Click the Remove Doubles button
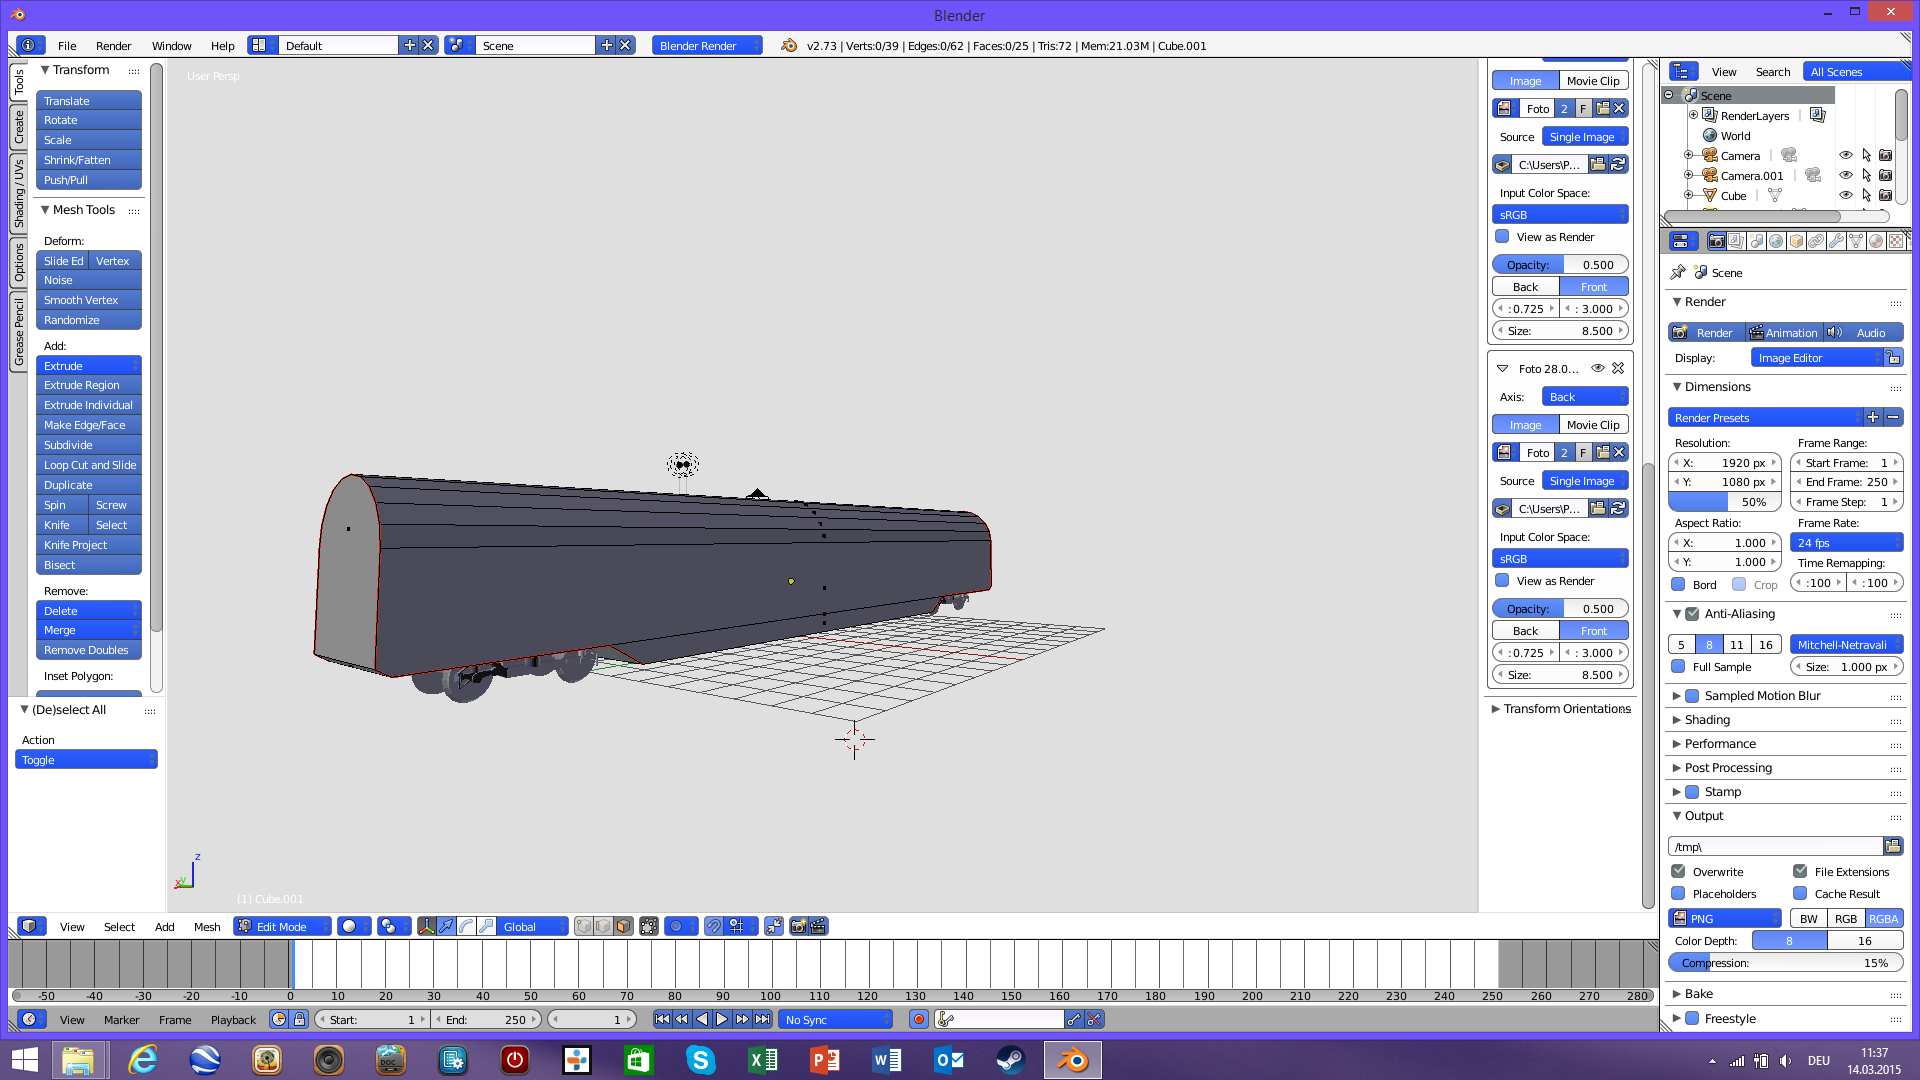Screen dimensions: 1920x1080 (88, 650)
